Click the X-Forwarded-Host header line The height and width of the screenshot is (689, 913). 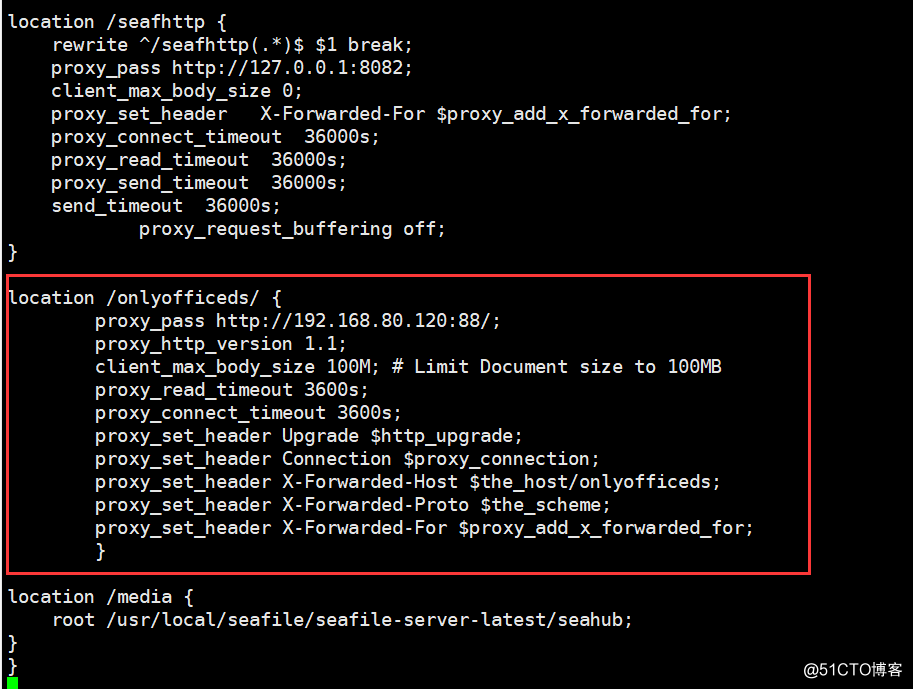click(x=408, y=482)
